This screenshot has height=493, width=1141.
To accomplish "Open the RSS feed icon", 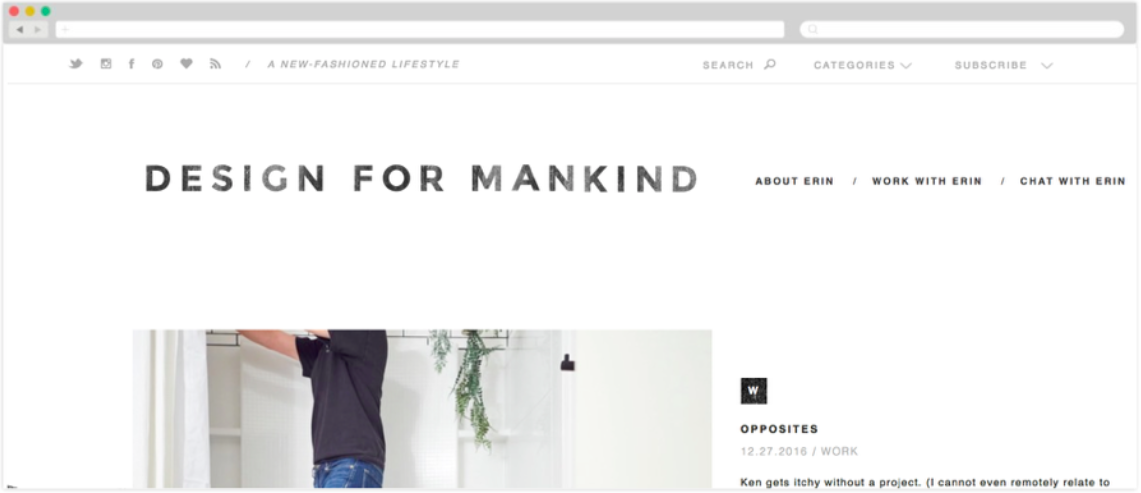I will [x=215, y=64].
